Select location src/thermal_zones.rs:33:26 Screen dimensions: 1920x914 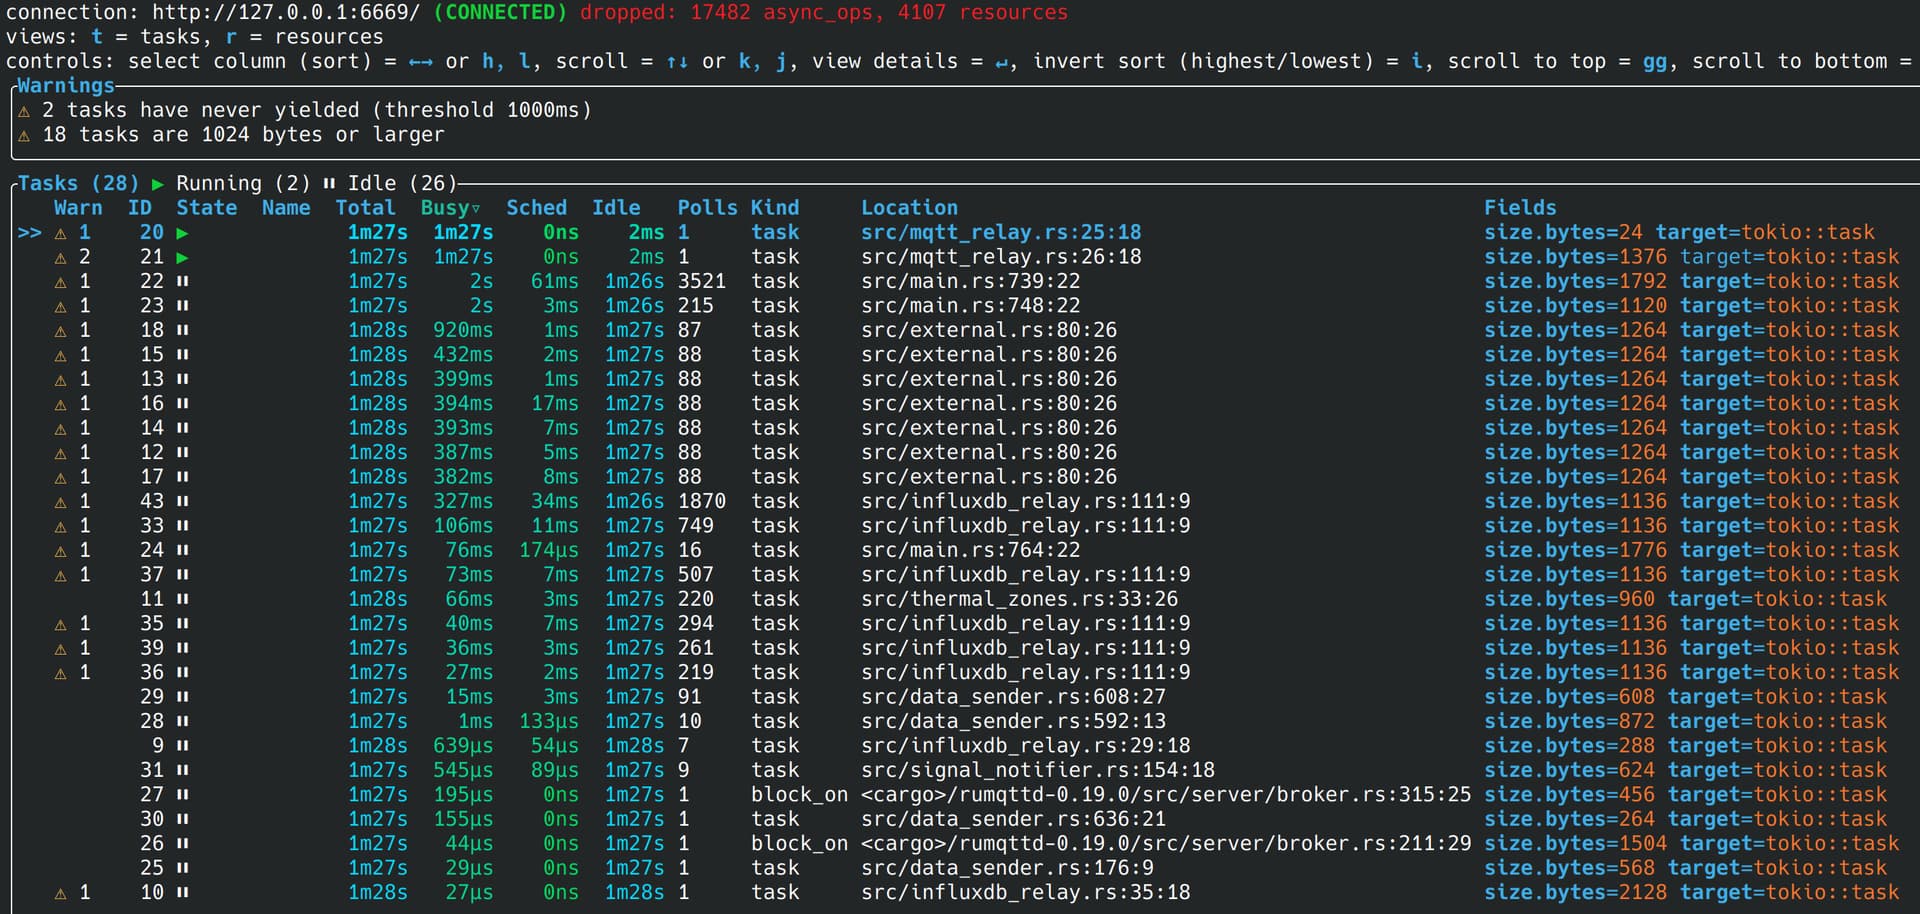(1020, 600)
